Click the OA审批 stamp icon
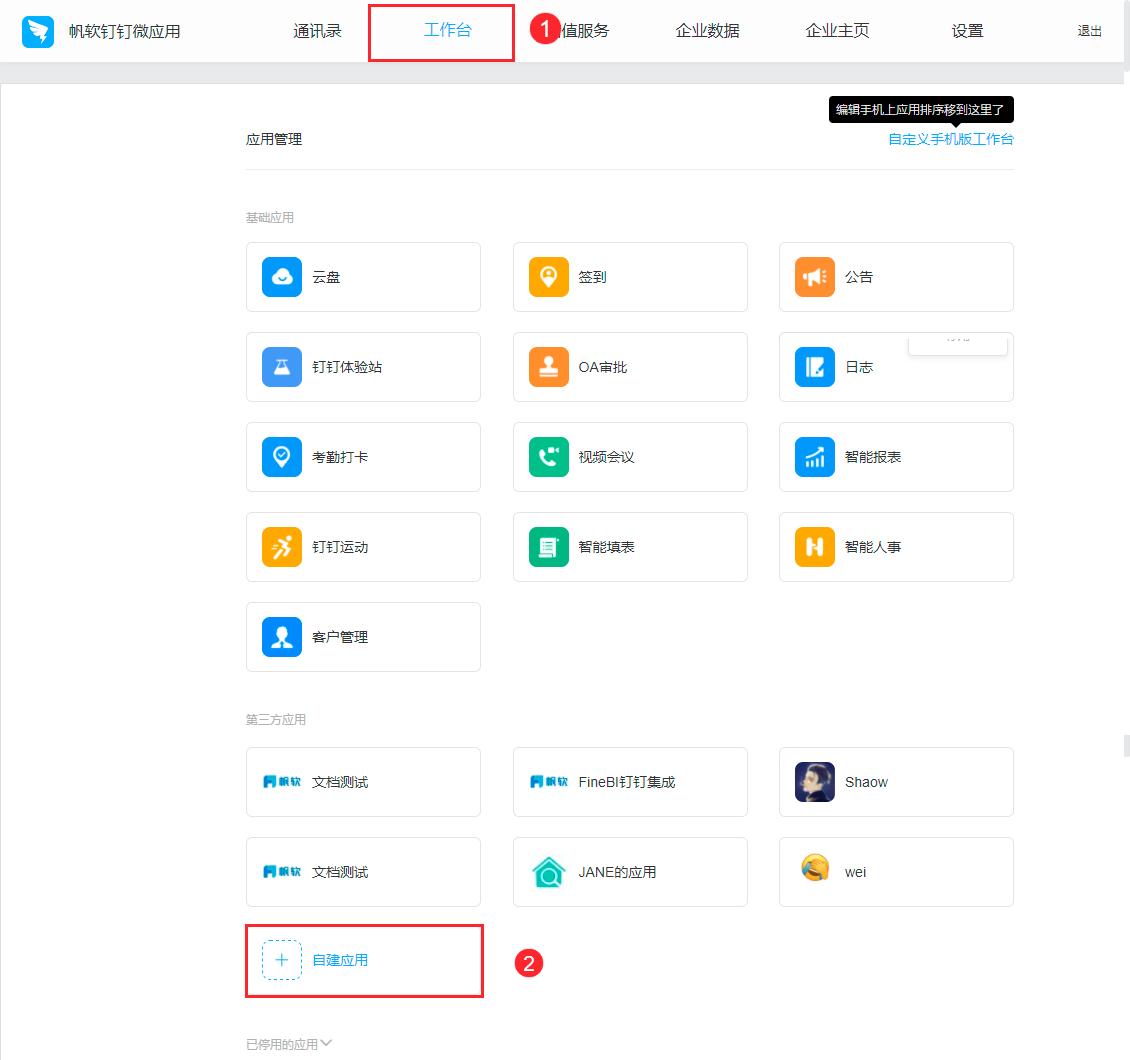Screen dimensions: 1130x1060 click(x=548, y=367)
